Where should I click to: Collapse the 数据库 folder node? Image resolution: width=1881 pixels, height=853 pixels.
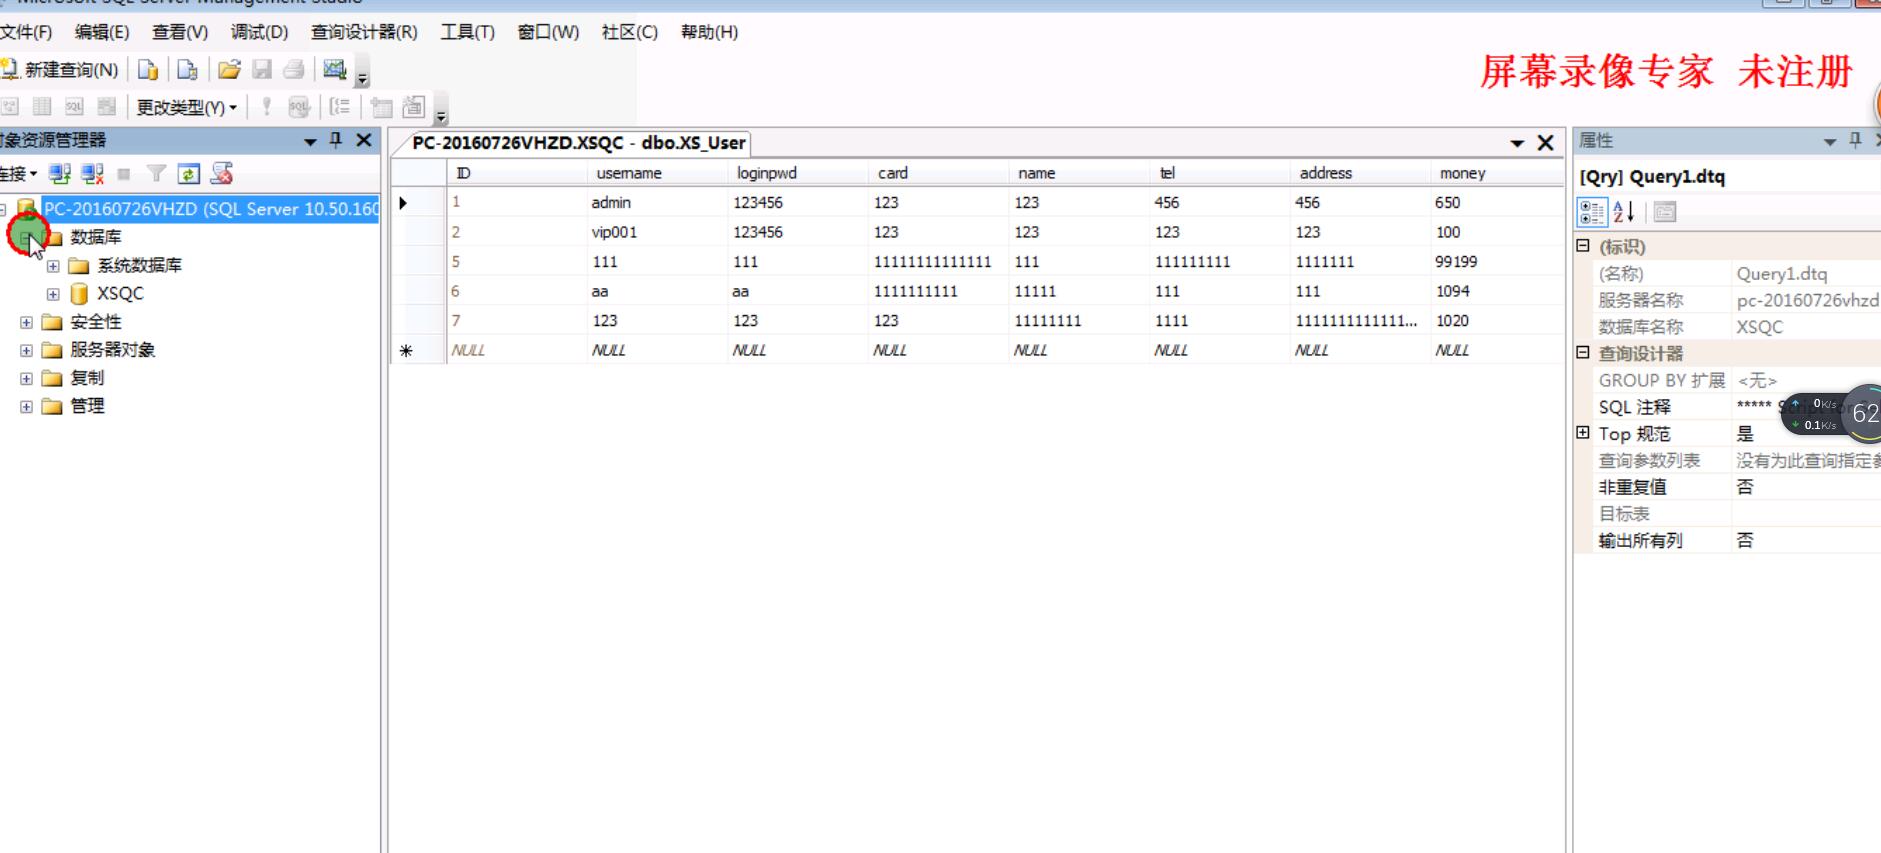click(x=26, y=237)
